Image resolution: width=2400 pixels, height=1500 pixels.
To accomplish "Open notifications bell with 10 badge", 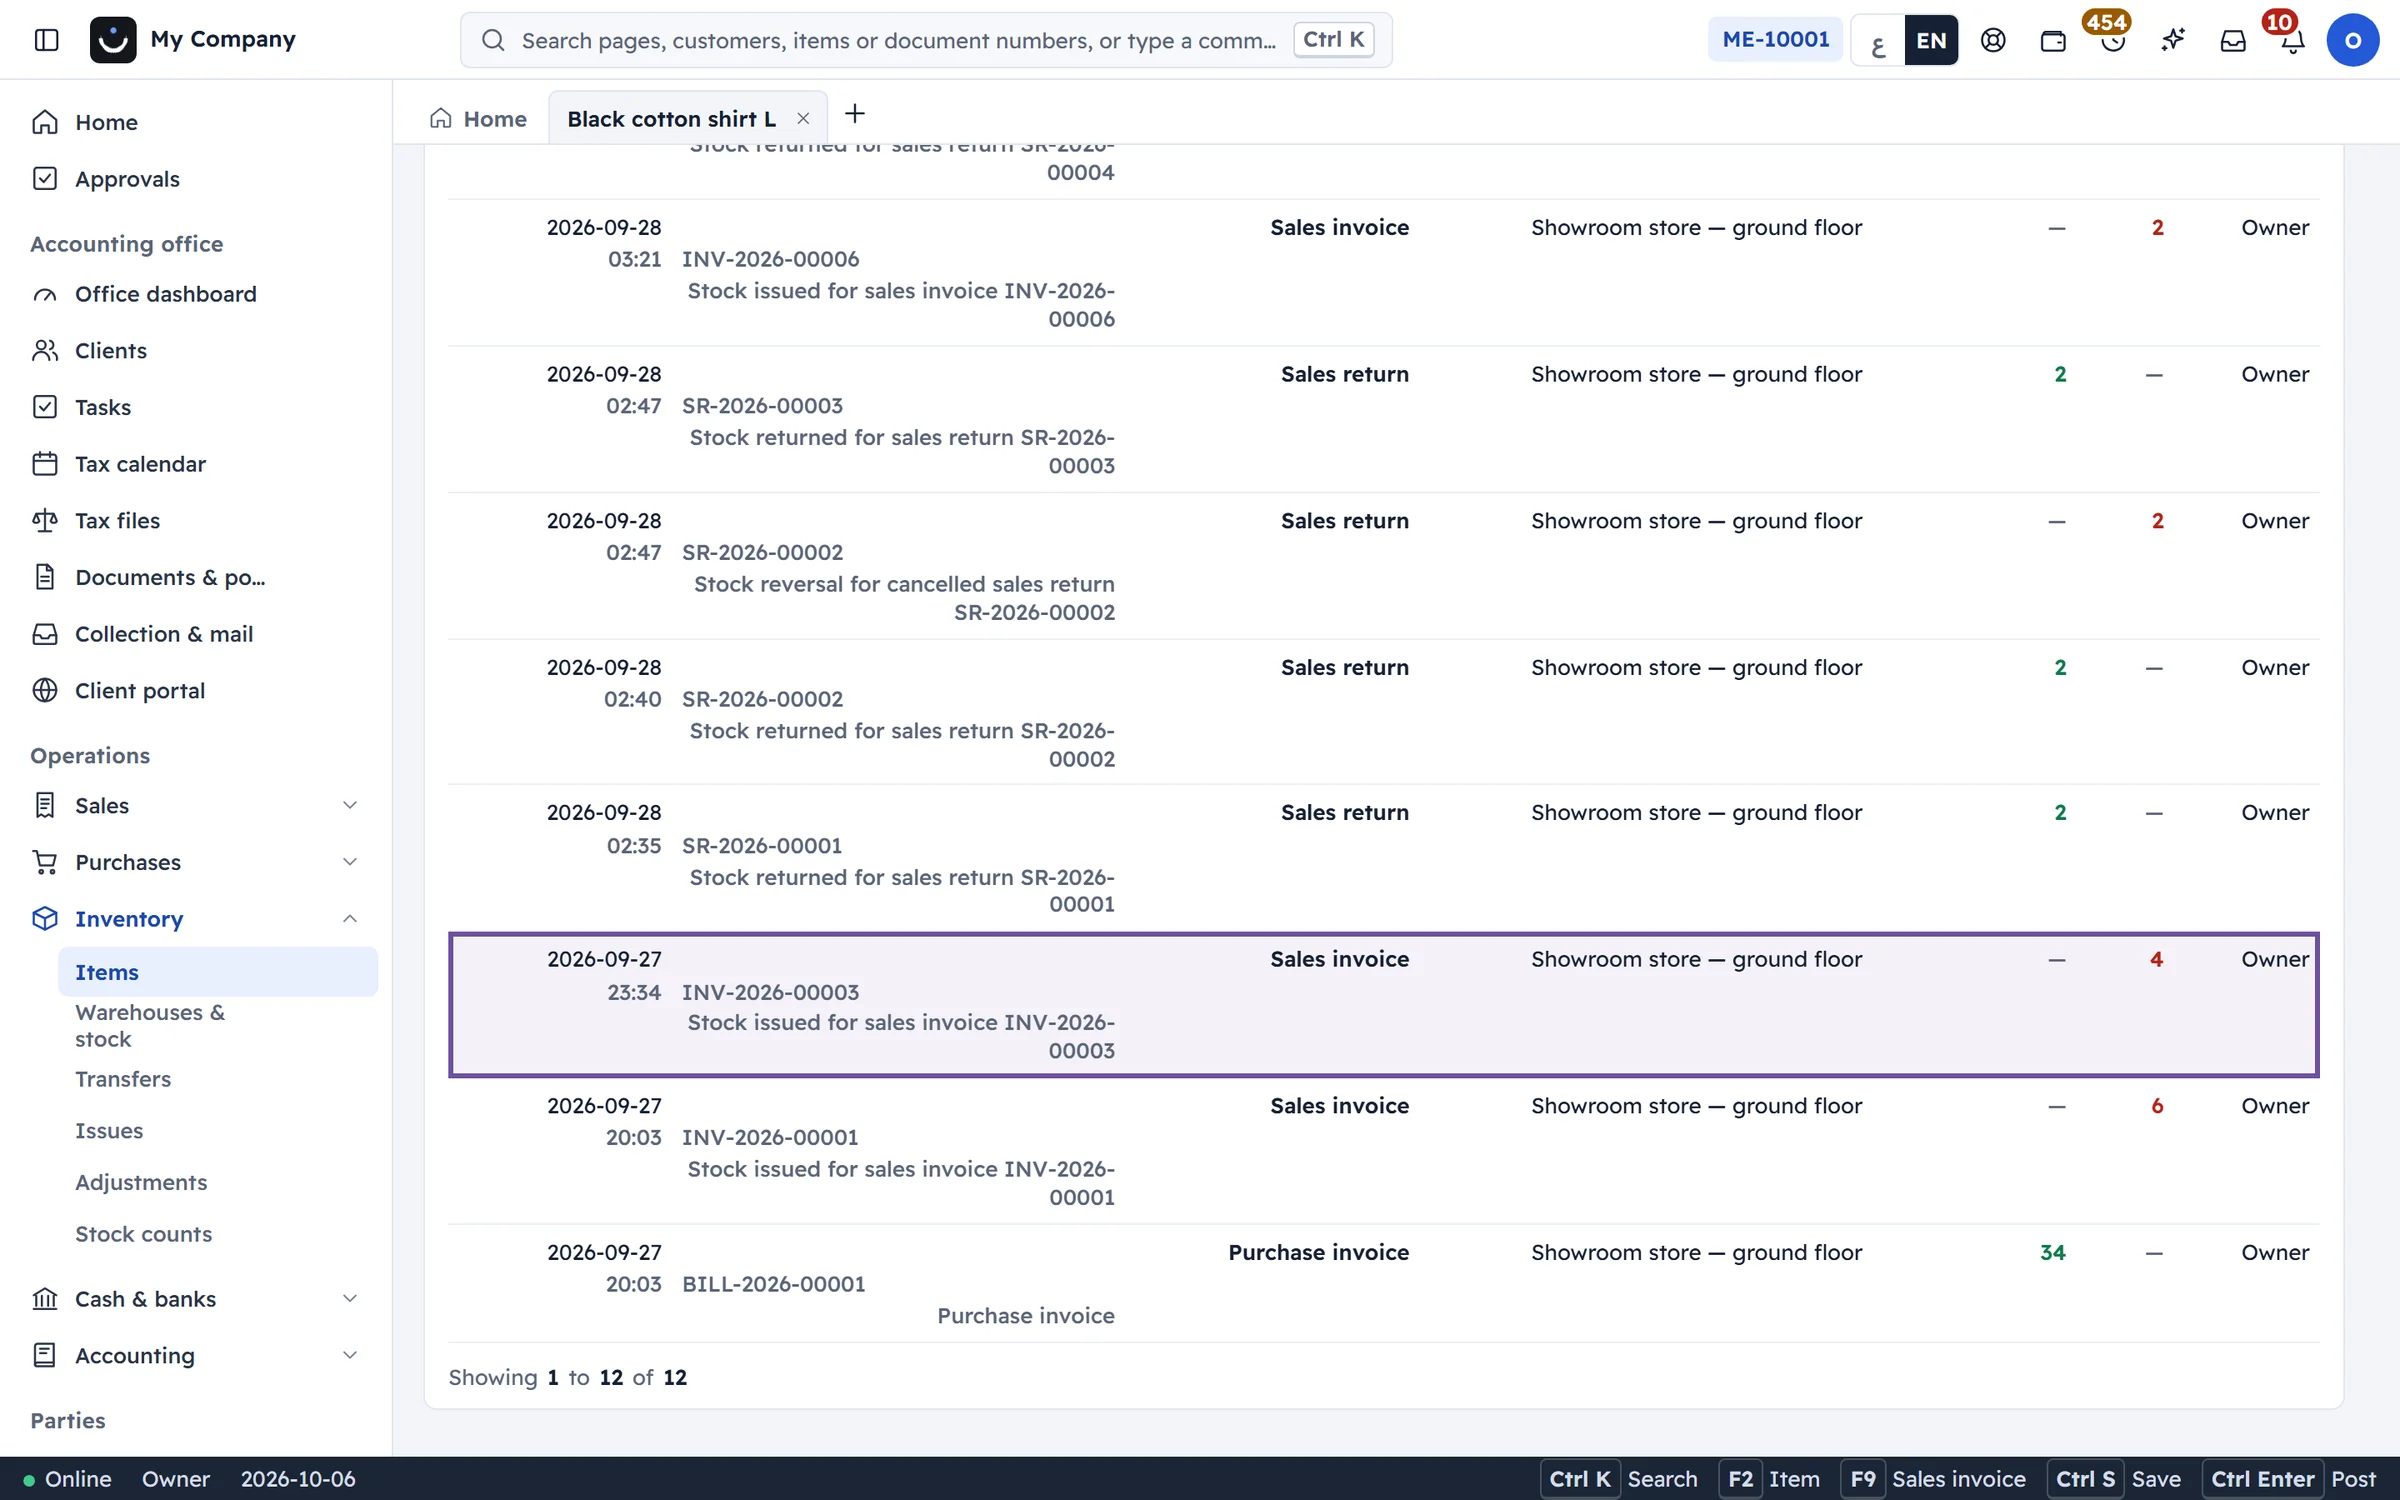I will [2293, 40].
